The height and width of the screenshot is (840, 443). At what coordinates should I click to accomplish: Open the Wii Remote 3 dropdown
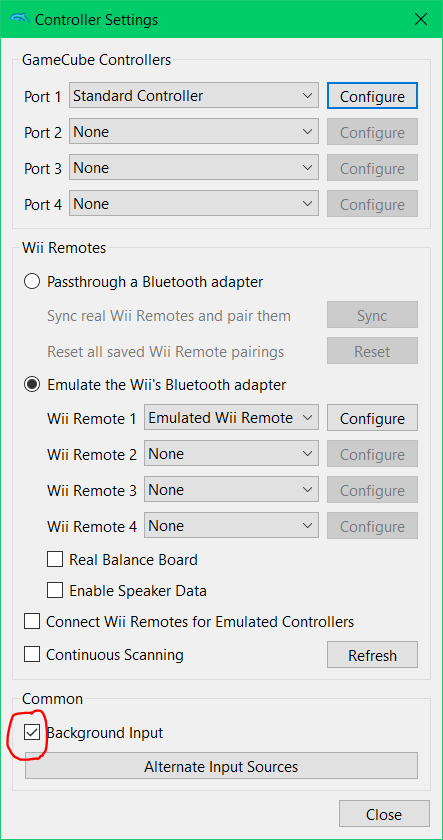point(231,490)
